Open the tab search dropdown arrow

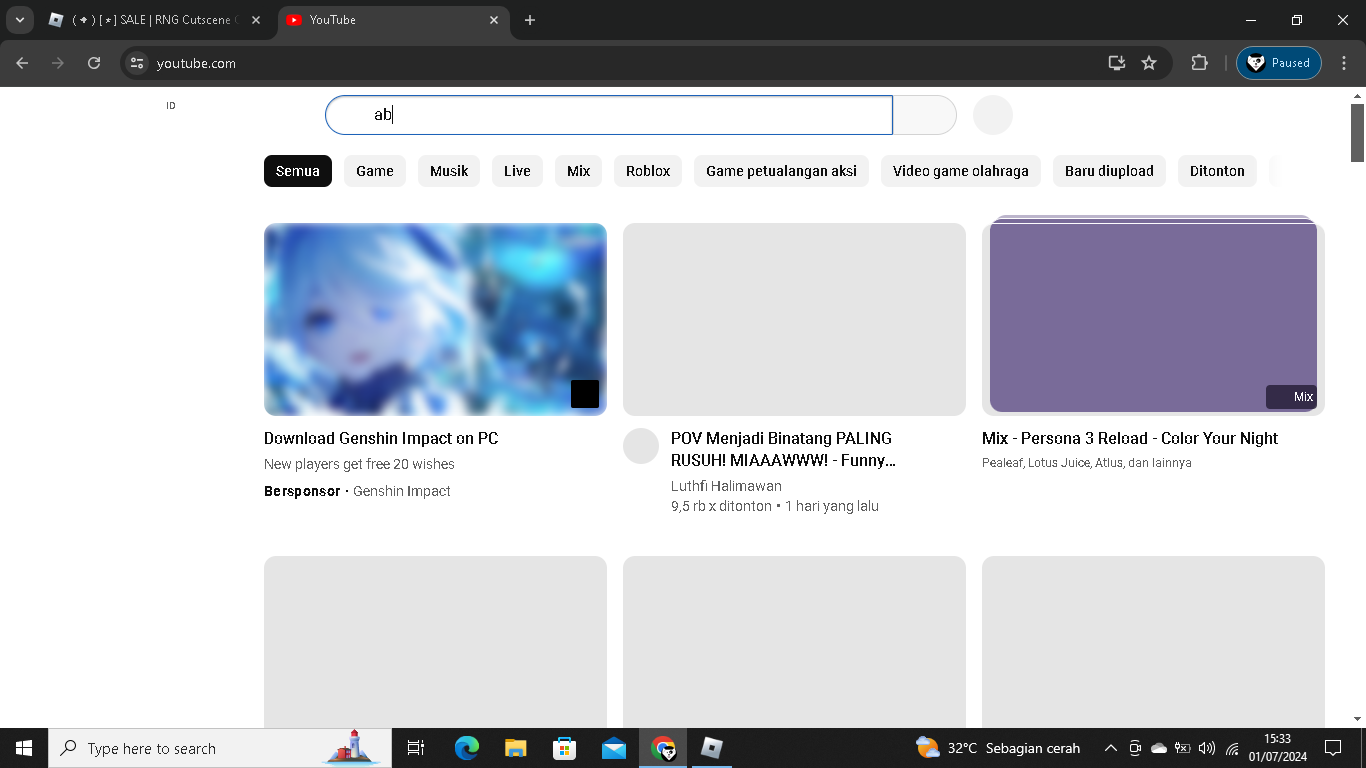19,20
